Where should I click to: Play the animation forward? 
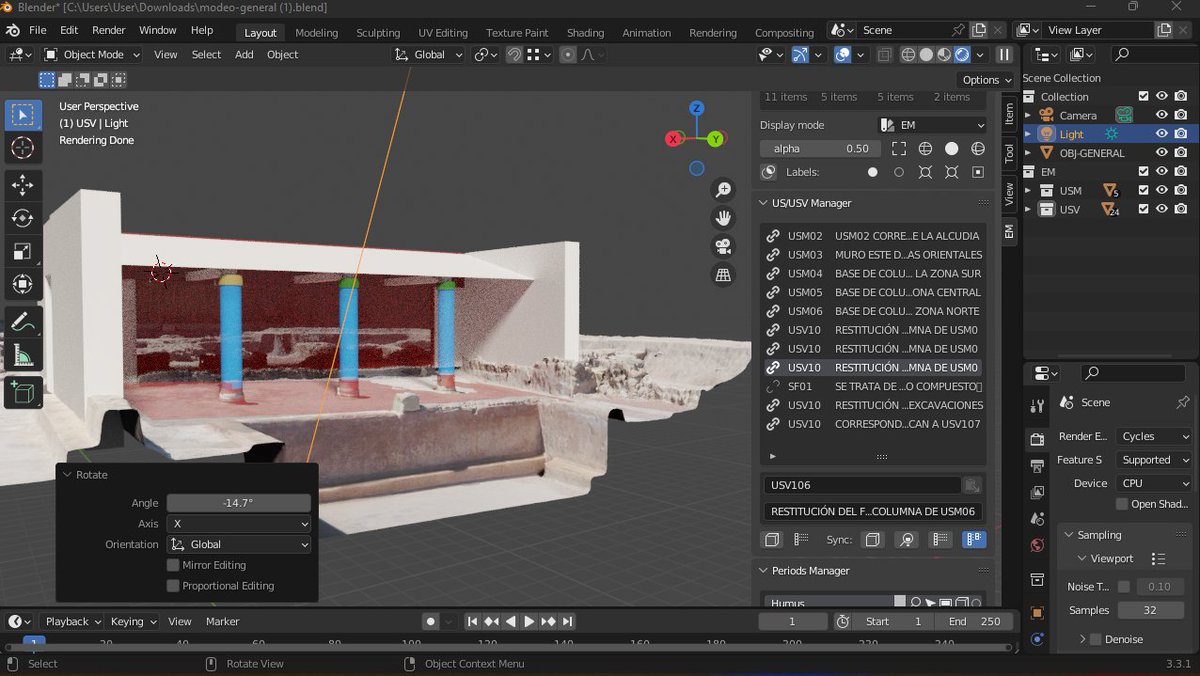530,621
